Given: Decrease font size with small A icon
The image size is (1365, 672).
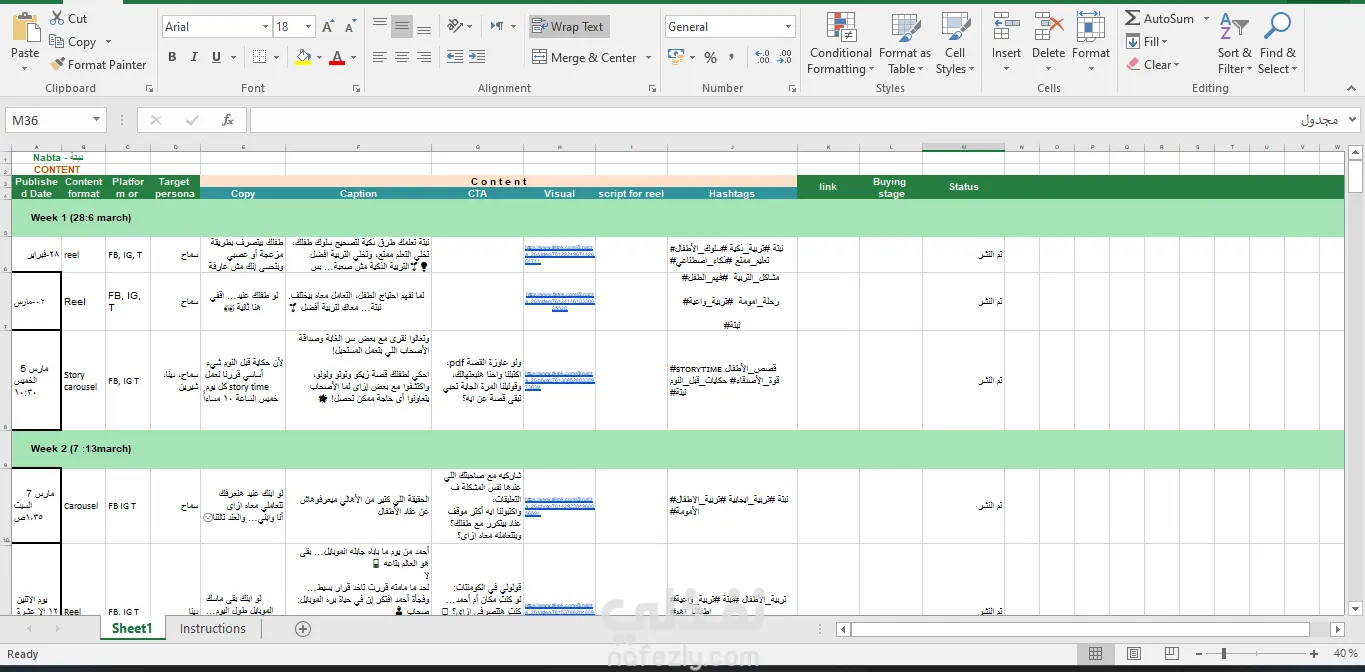Looking at the screenshot, I should tap(350, 27).
